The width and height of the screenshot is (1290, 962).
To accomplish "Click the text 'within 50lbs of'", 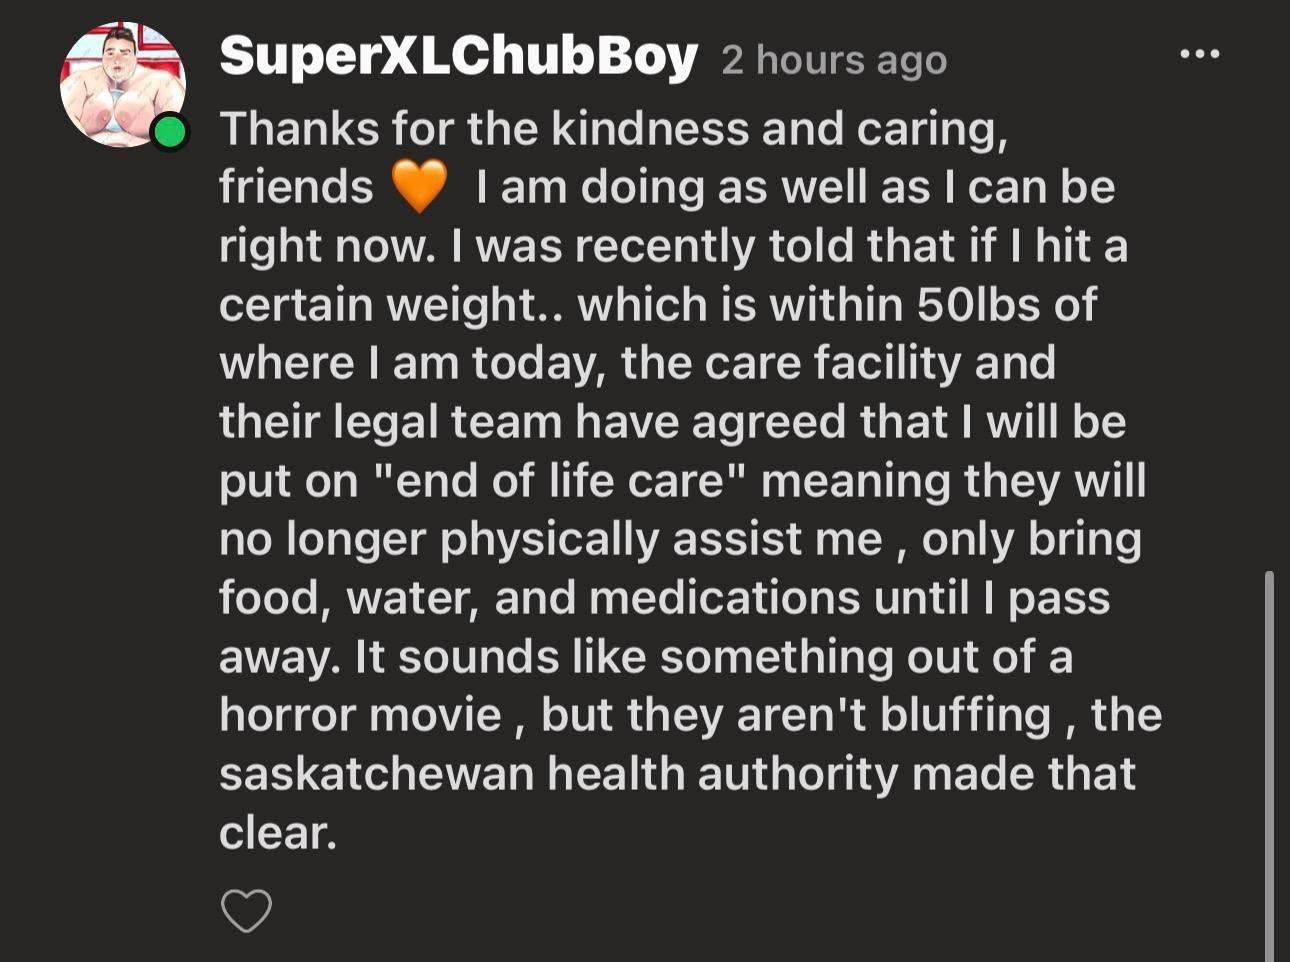I will [932, 305].
